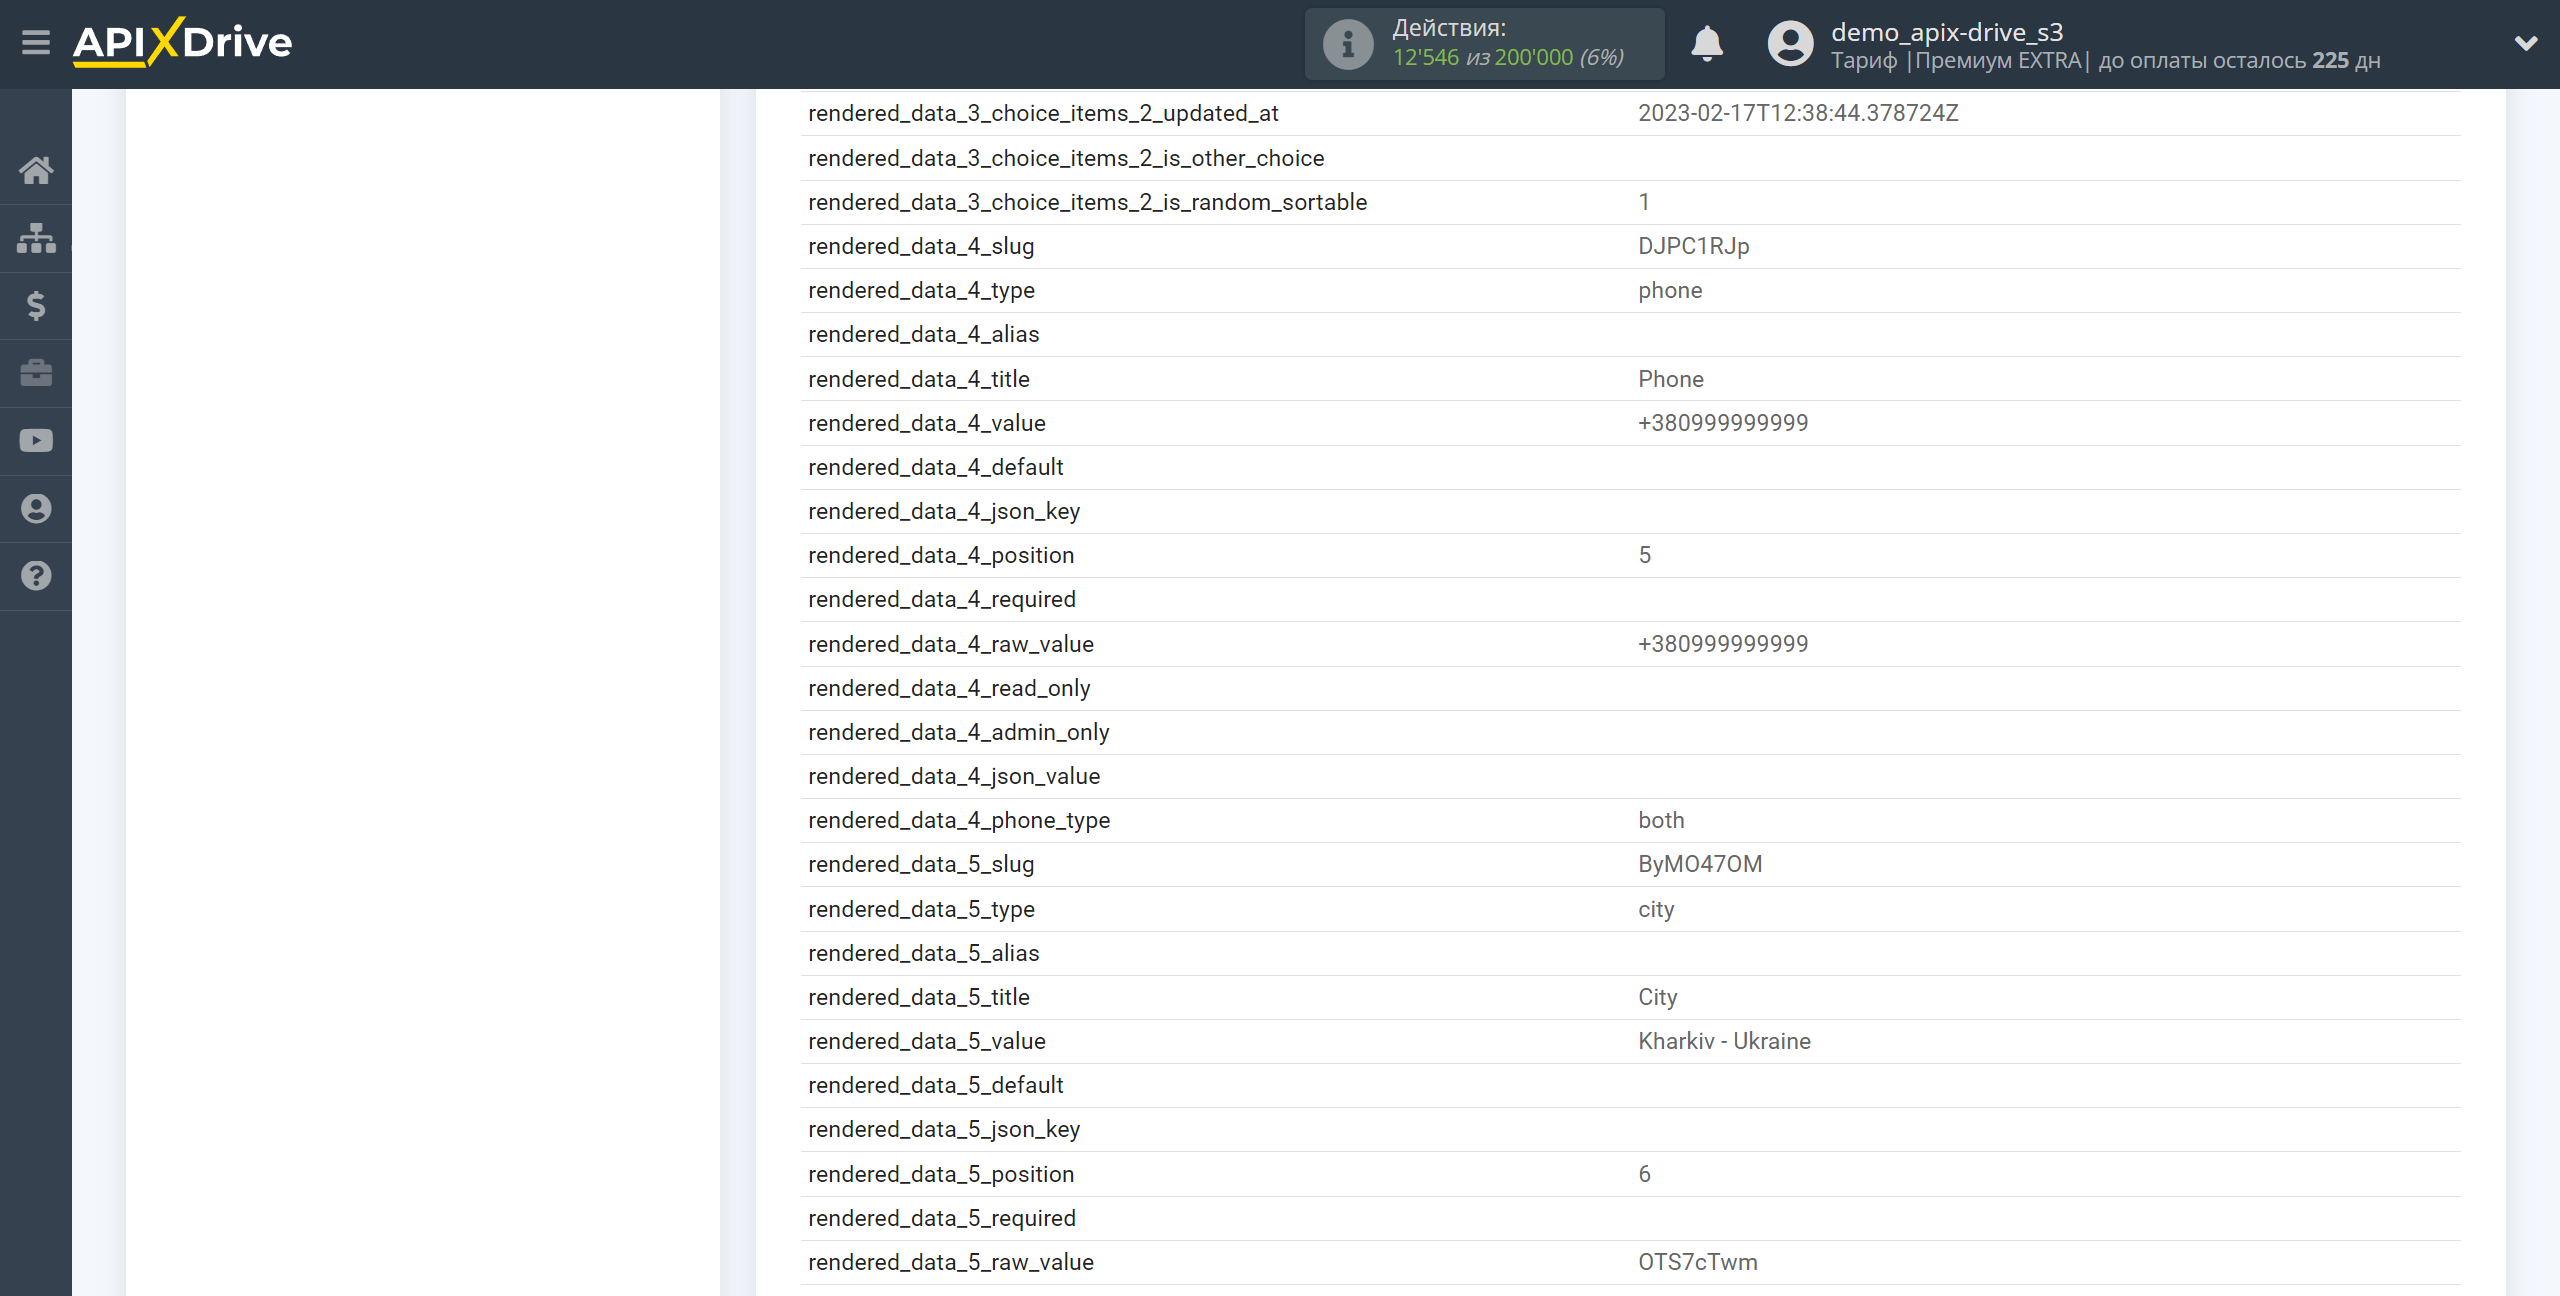Select the timestamp 2023-02-17T12:38:44.378724Z

coord(1798,113)
